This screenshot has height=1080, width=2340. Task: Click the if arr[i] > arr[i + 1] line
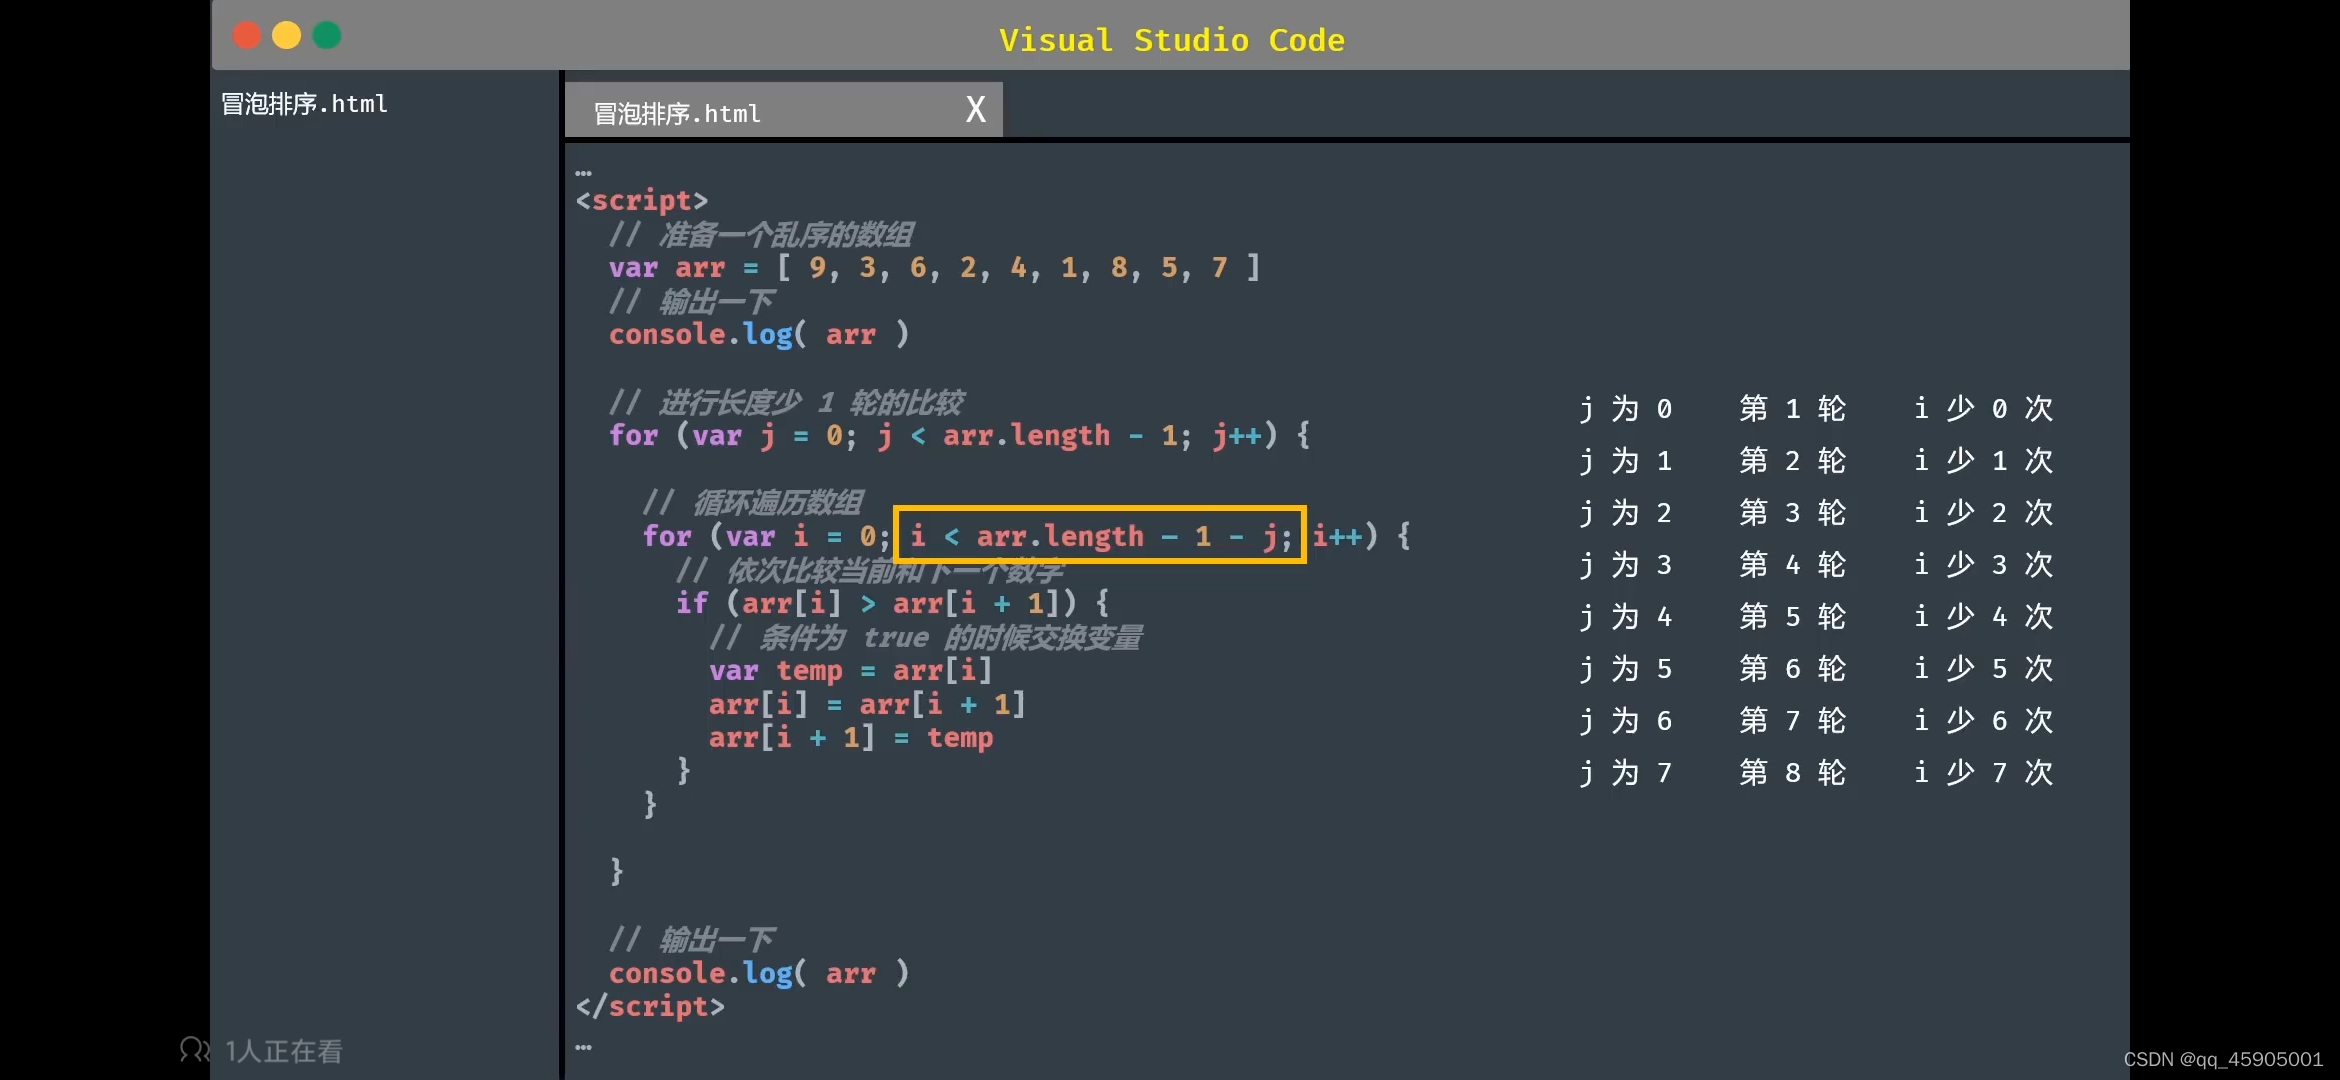click(x=891, y=603)
